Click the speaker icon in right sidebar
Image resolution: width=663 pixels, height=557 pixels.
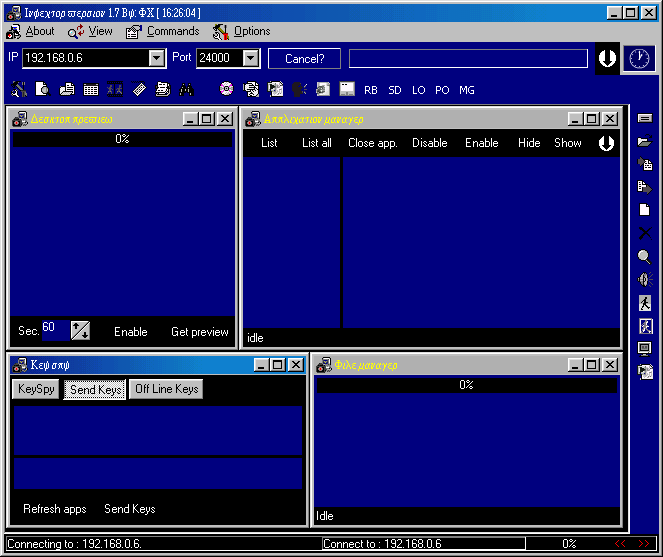click(644, 280)
